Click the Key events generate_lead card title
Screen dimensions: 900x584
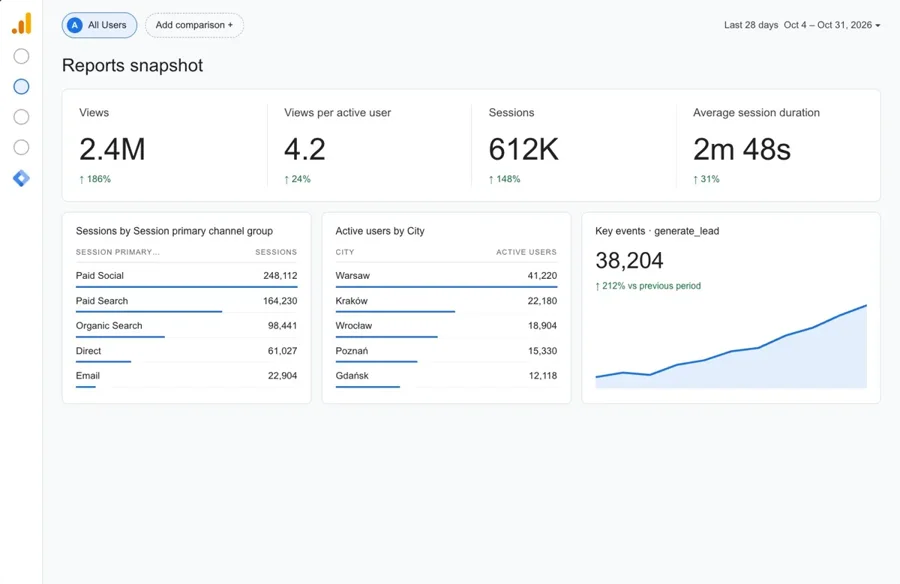[657, 231]
